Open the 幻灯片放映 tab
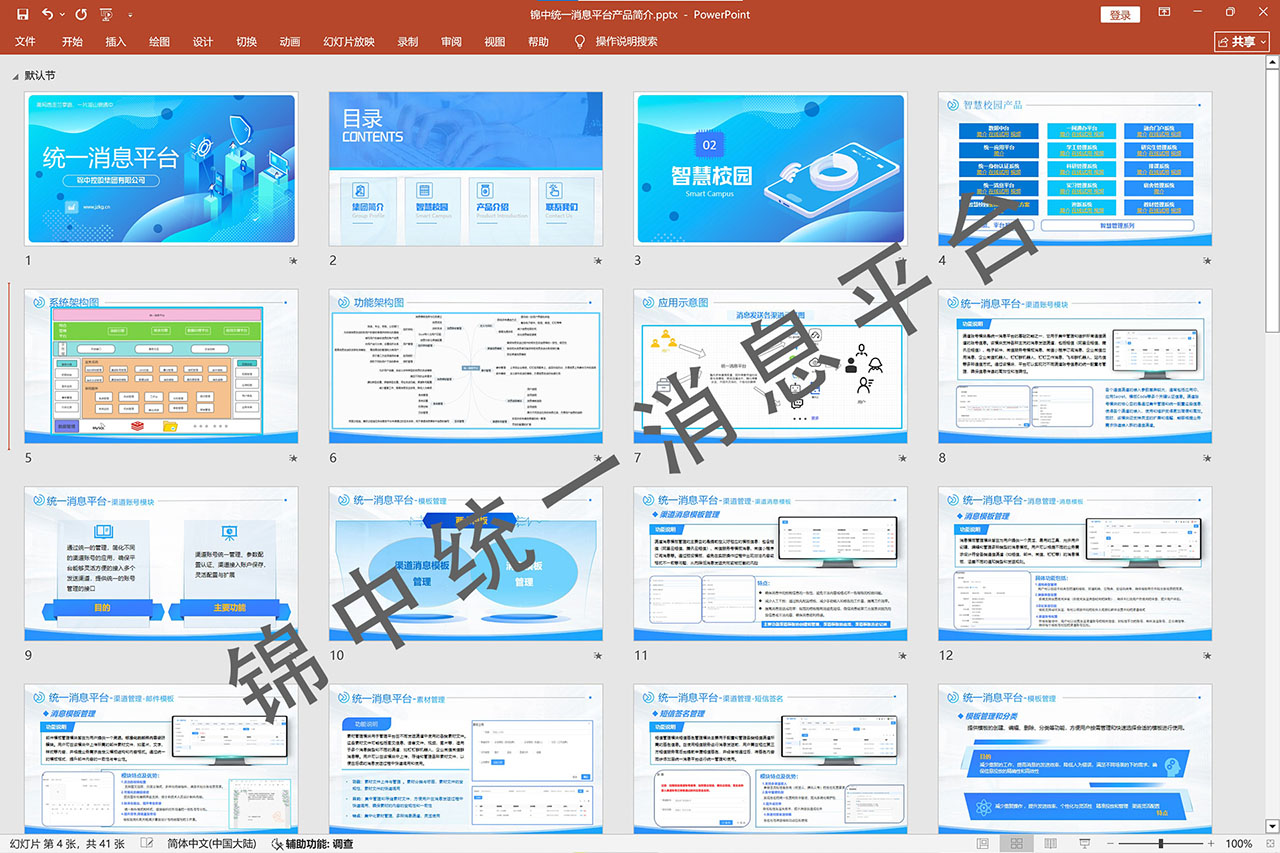Screen dimensions: 1280x853 [349, 42]
